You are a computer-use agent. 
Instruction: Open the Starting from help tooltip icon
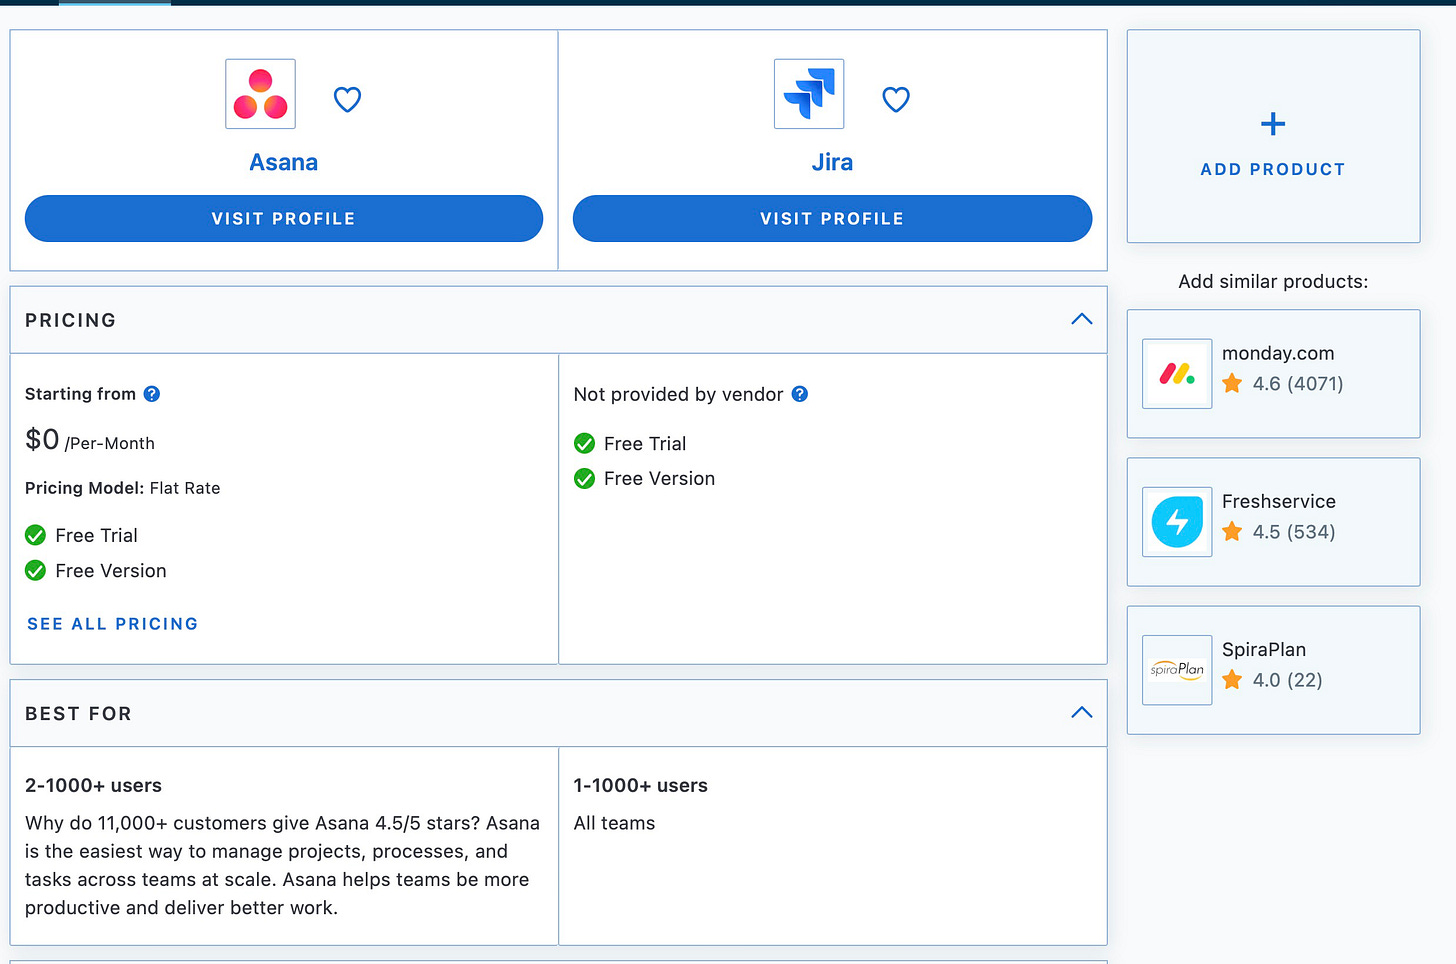coord(152,394)
